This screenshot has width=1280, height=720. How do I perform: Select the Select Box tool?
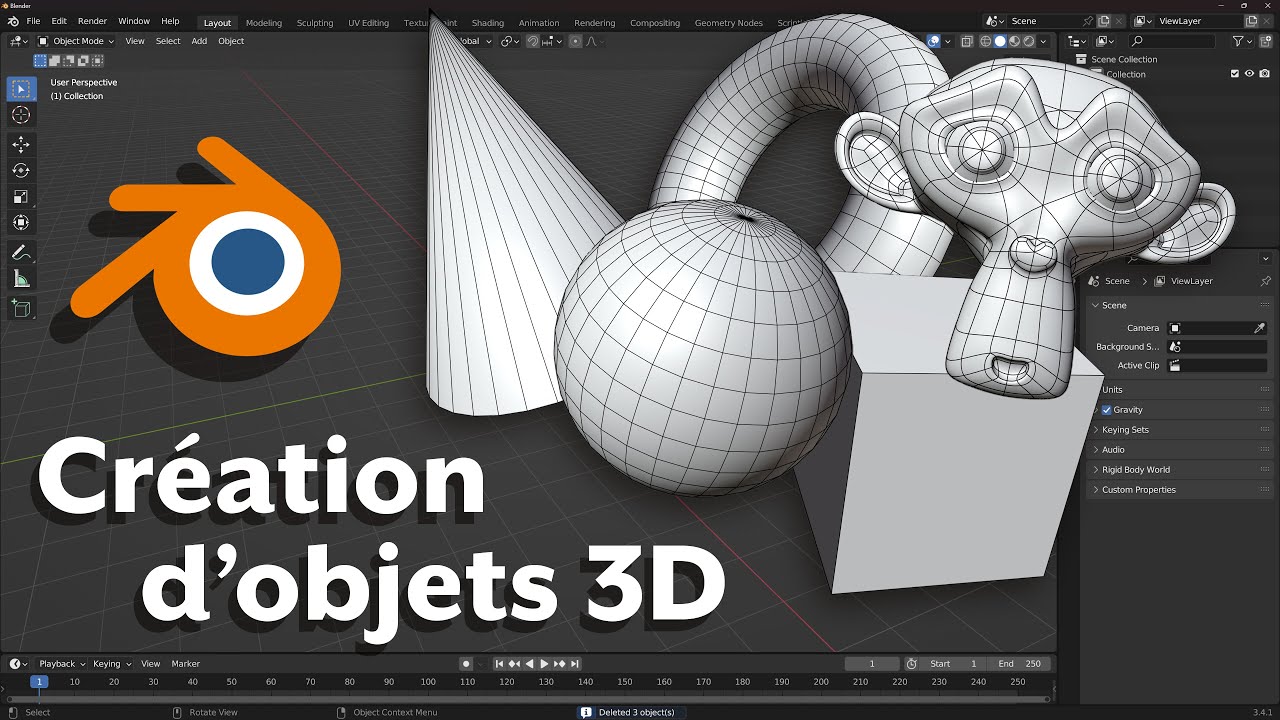(21, 89)
